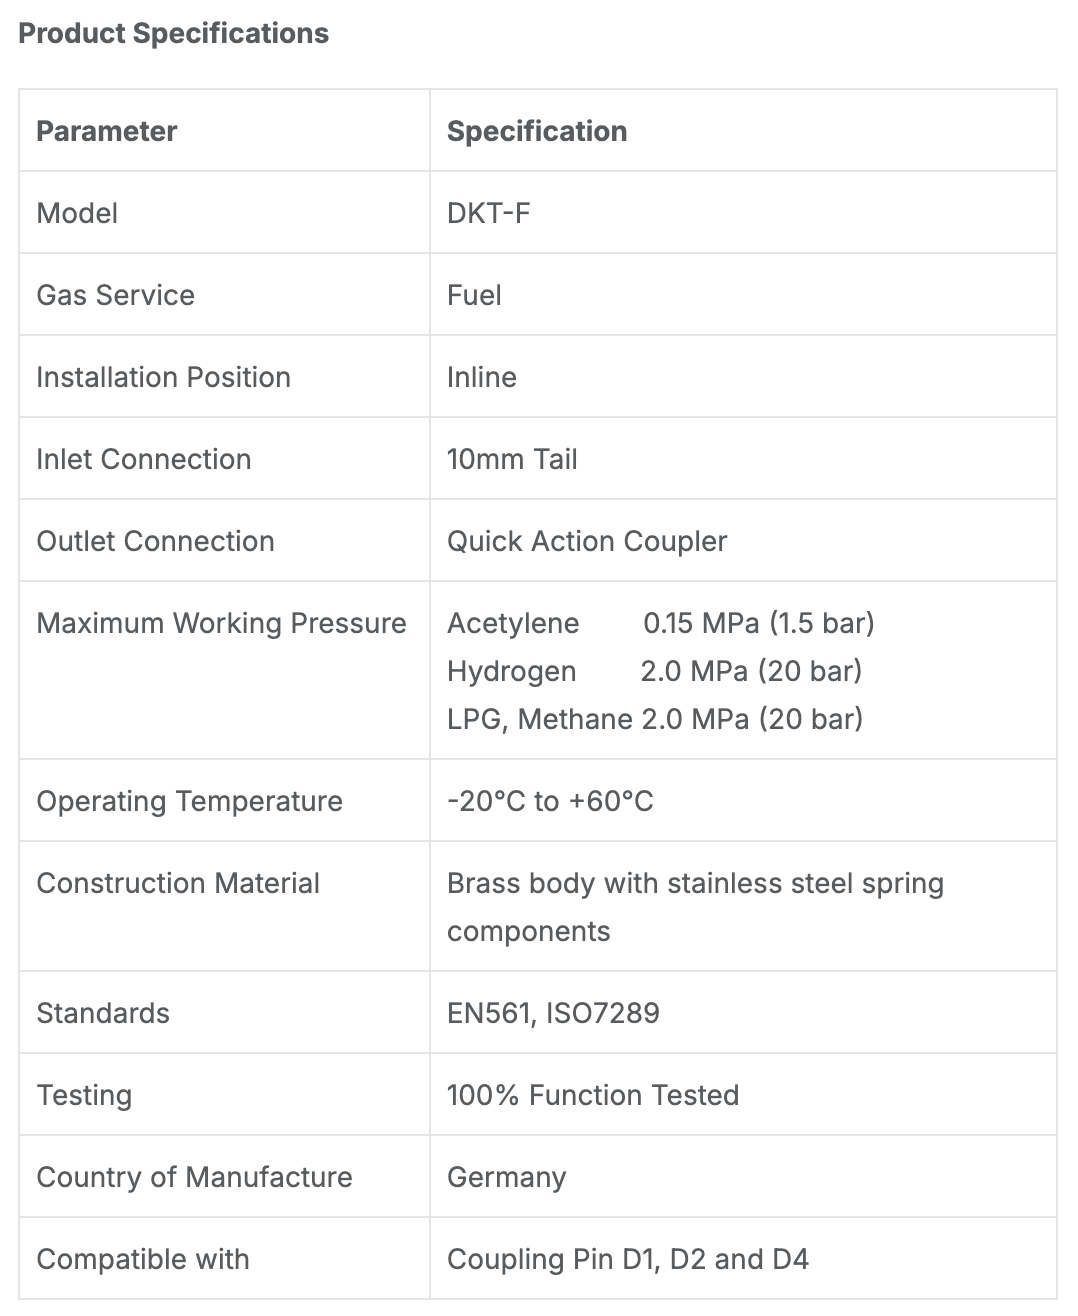Click the Product Specifications heading
Screen dimensions: 1078x1316
click(x=174, y=33)
